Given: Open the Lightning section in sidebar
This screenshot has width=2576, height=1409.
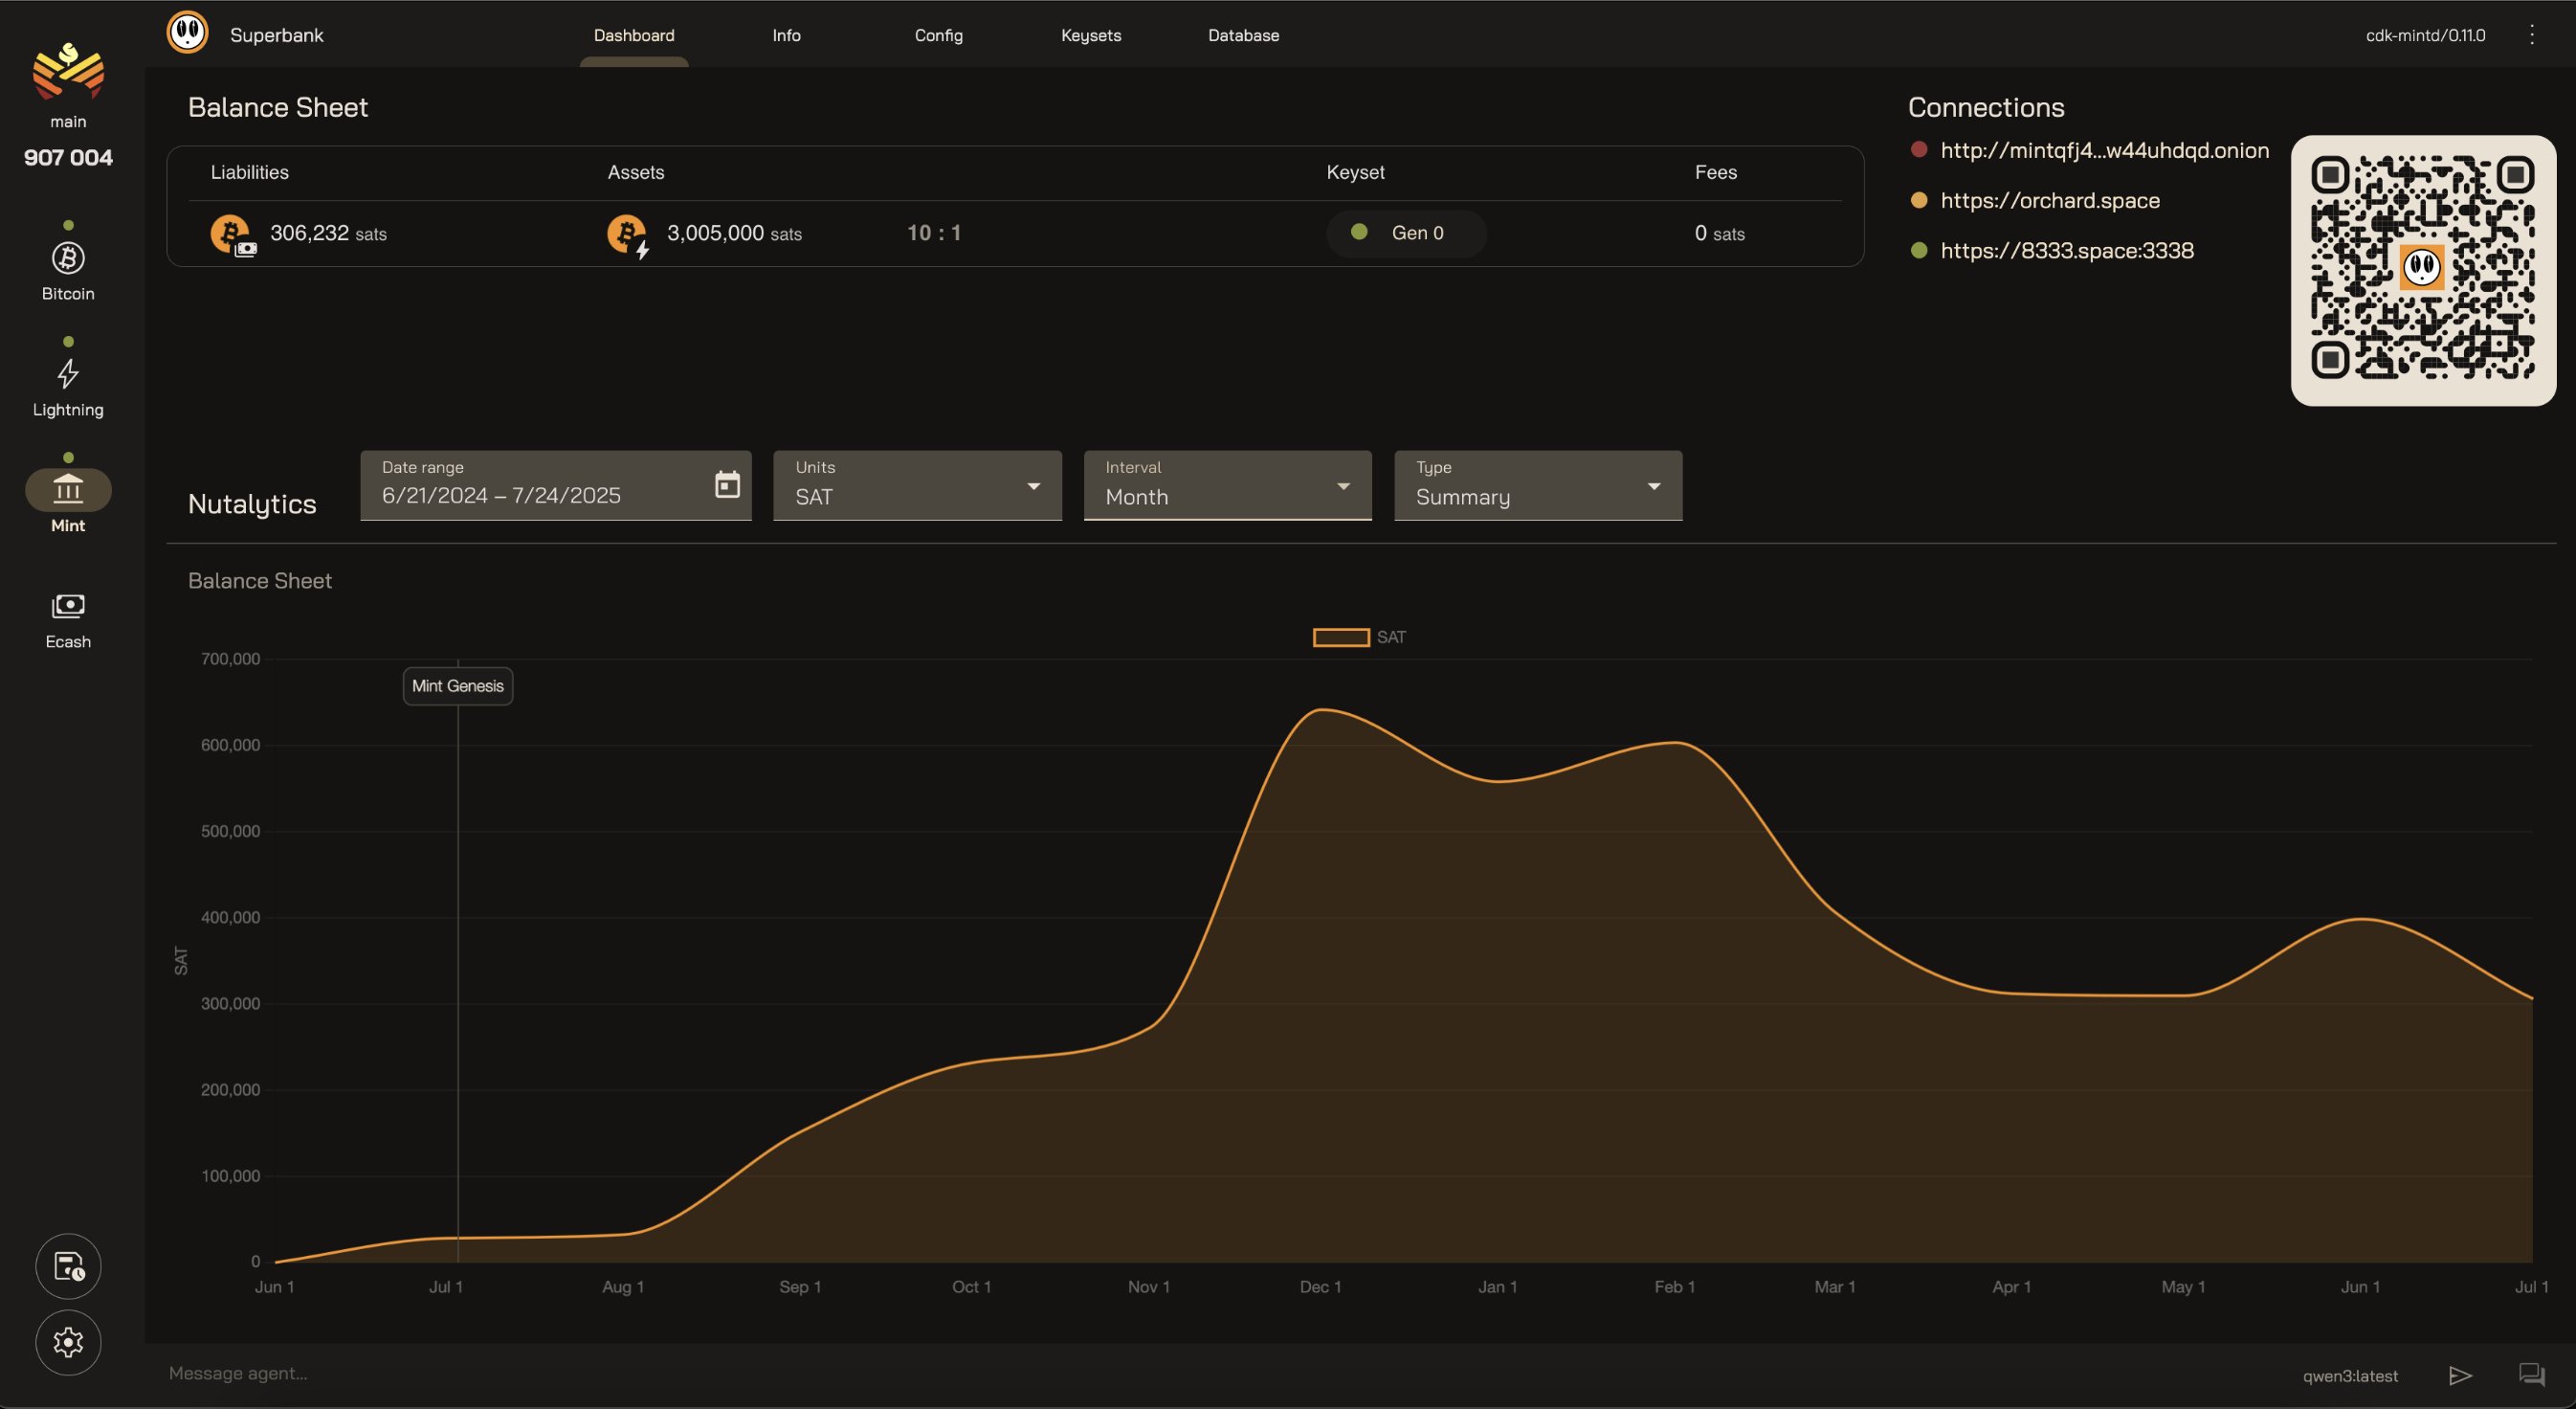Looking at the screenshot, I should pyautogui.click(x=68, y=386).
